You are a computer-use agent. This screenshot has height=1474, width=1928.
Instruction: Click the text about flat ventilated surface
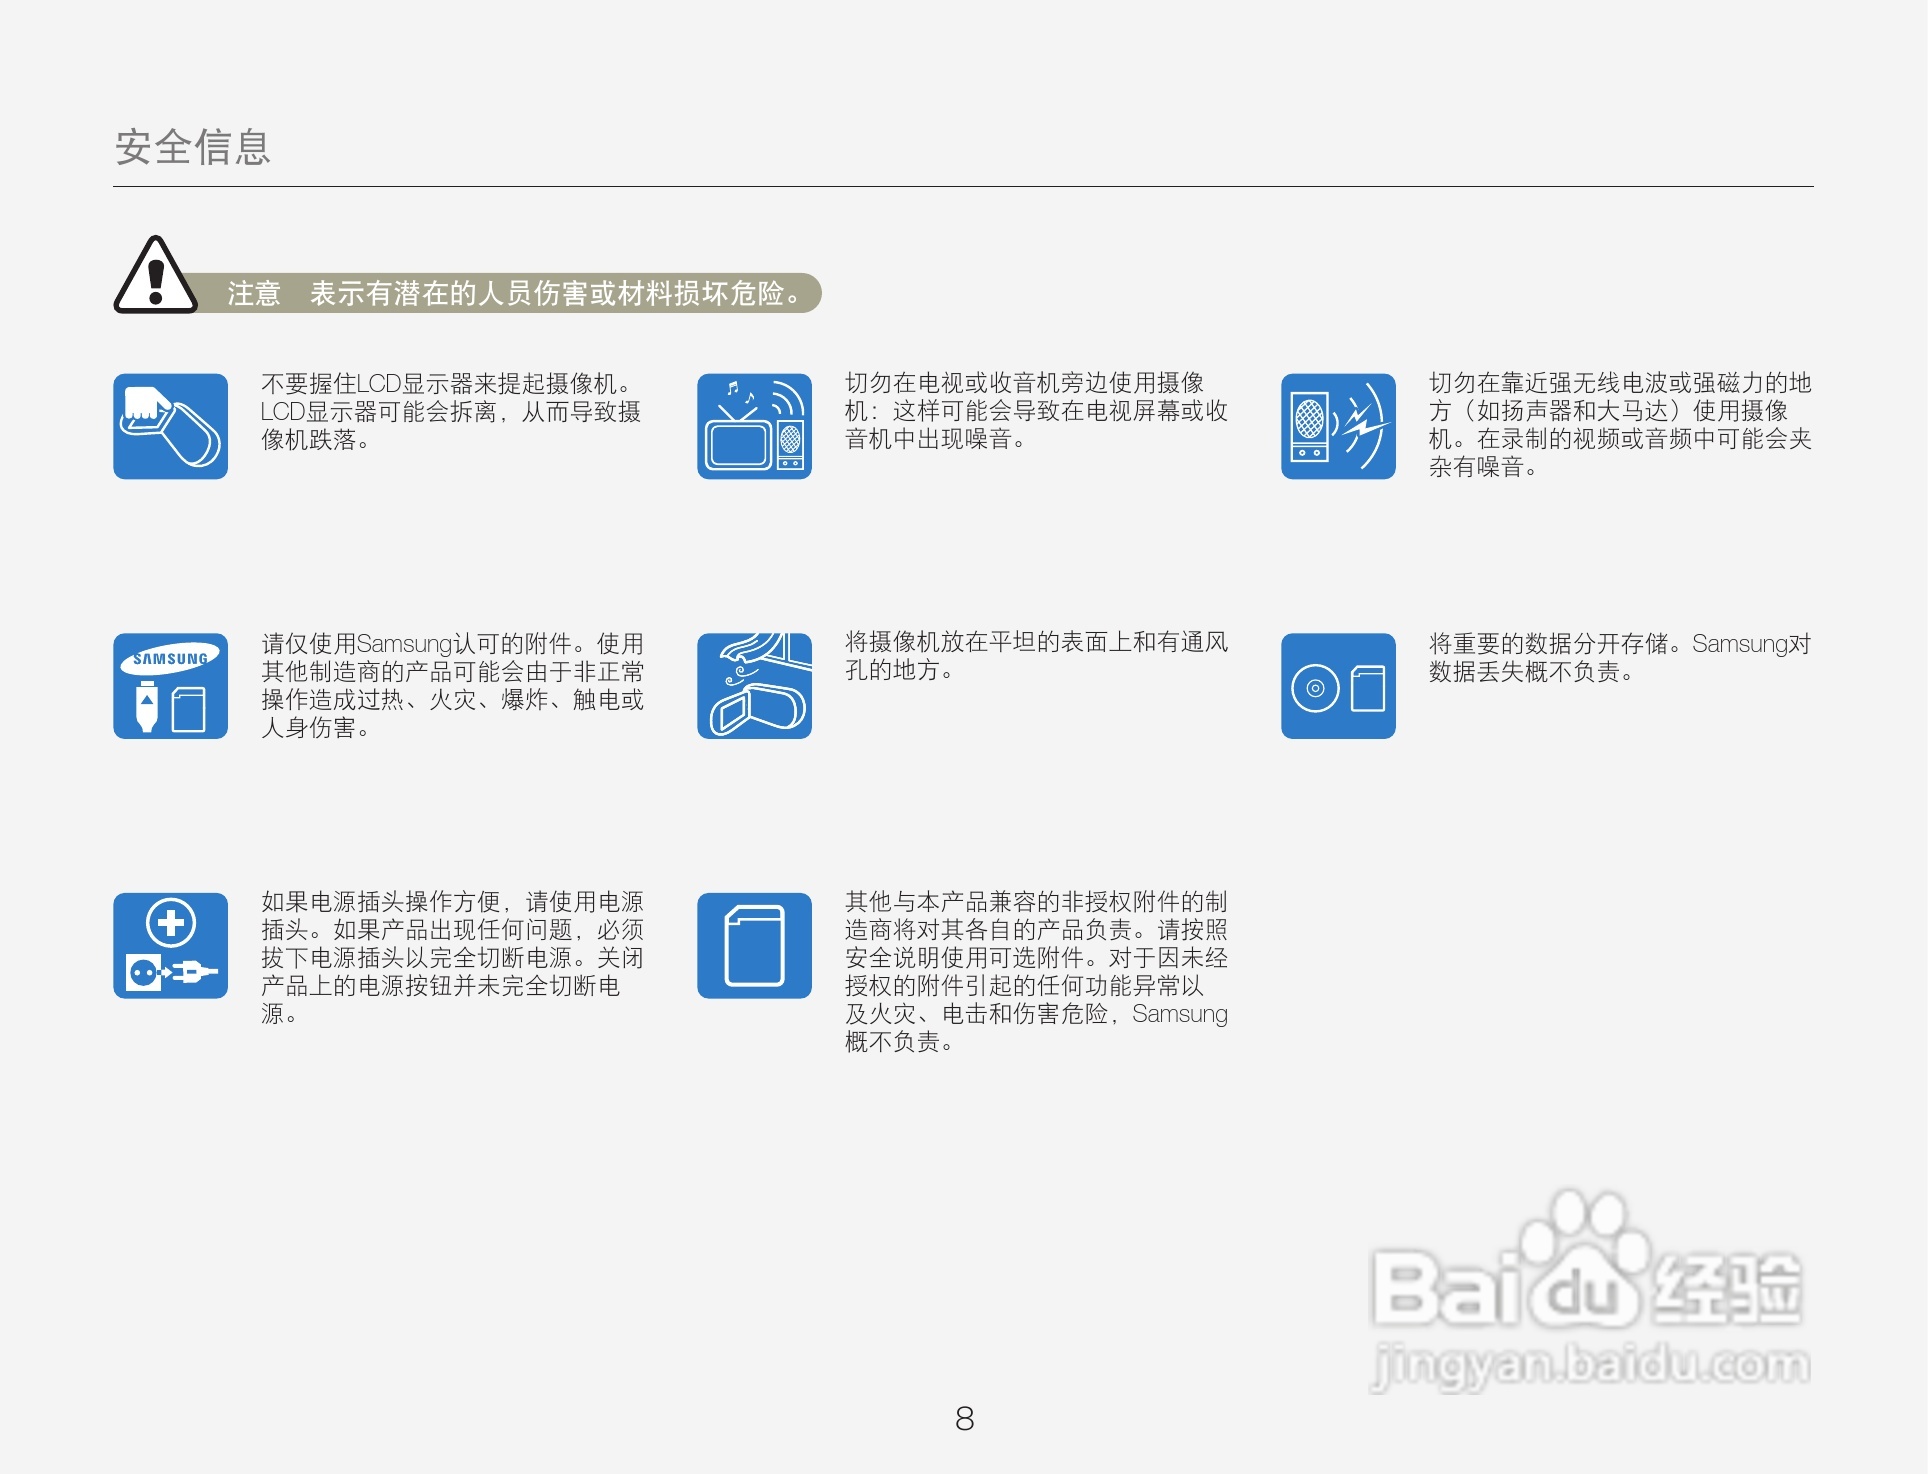pyautogui.click(x=1035, y=656)
